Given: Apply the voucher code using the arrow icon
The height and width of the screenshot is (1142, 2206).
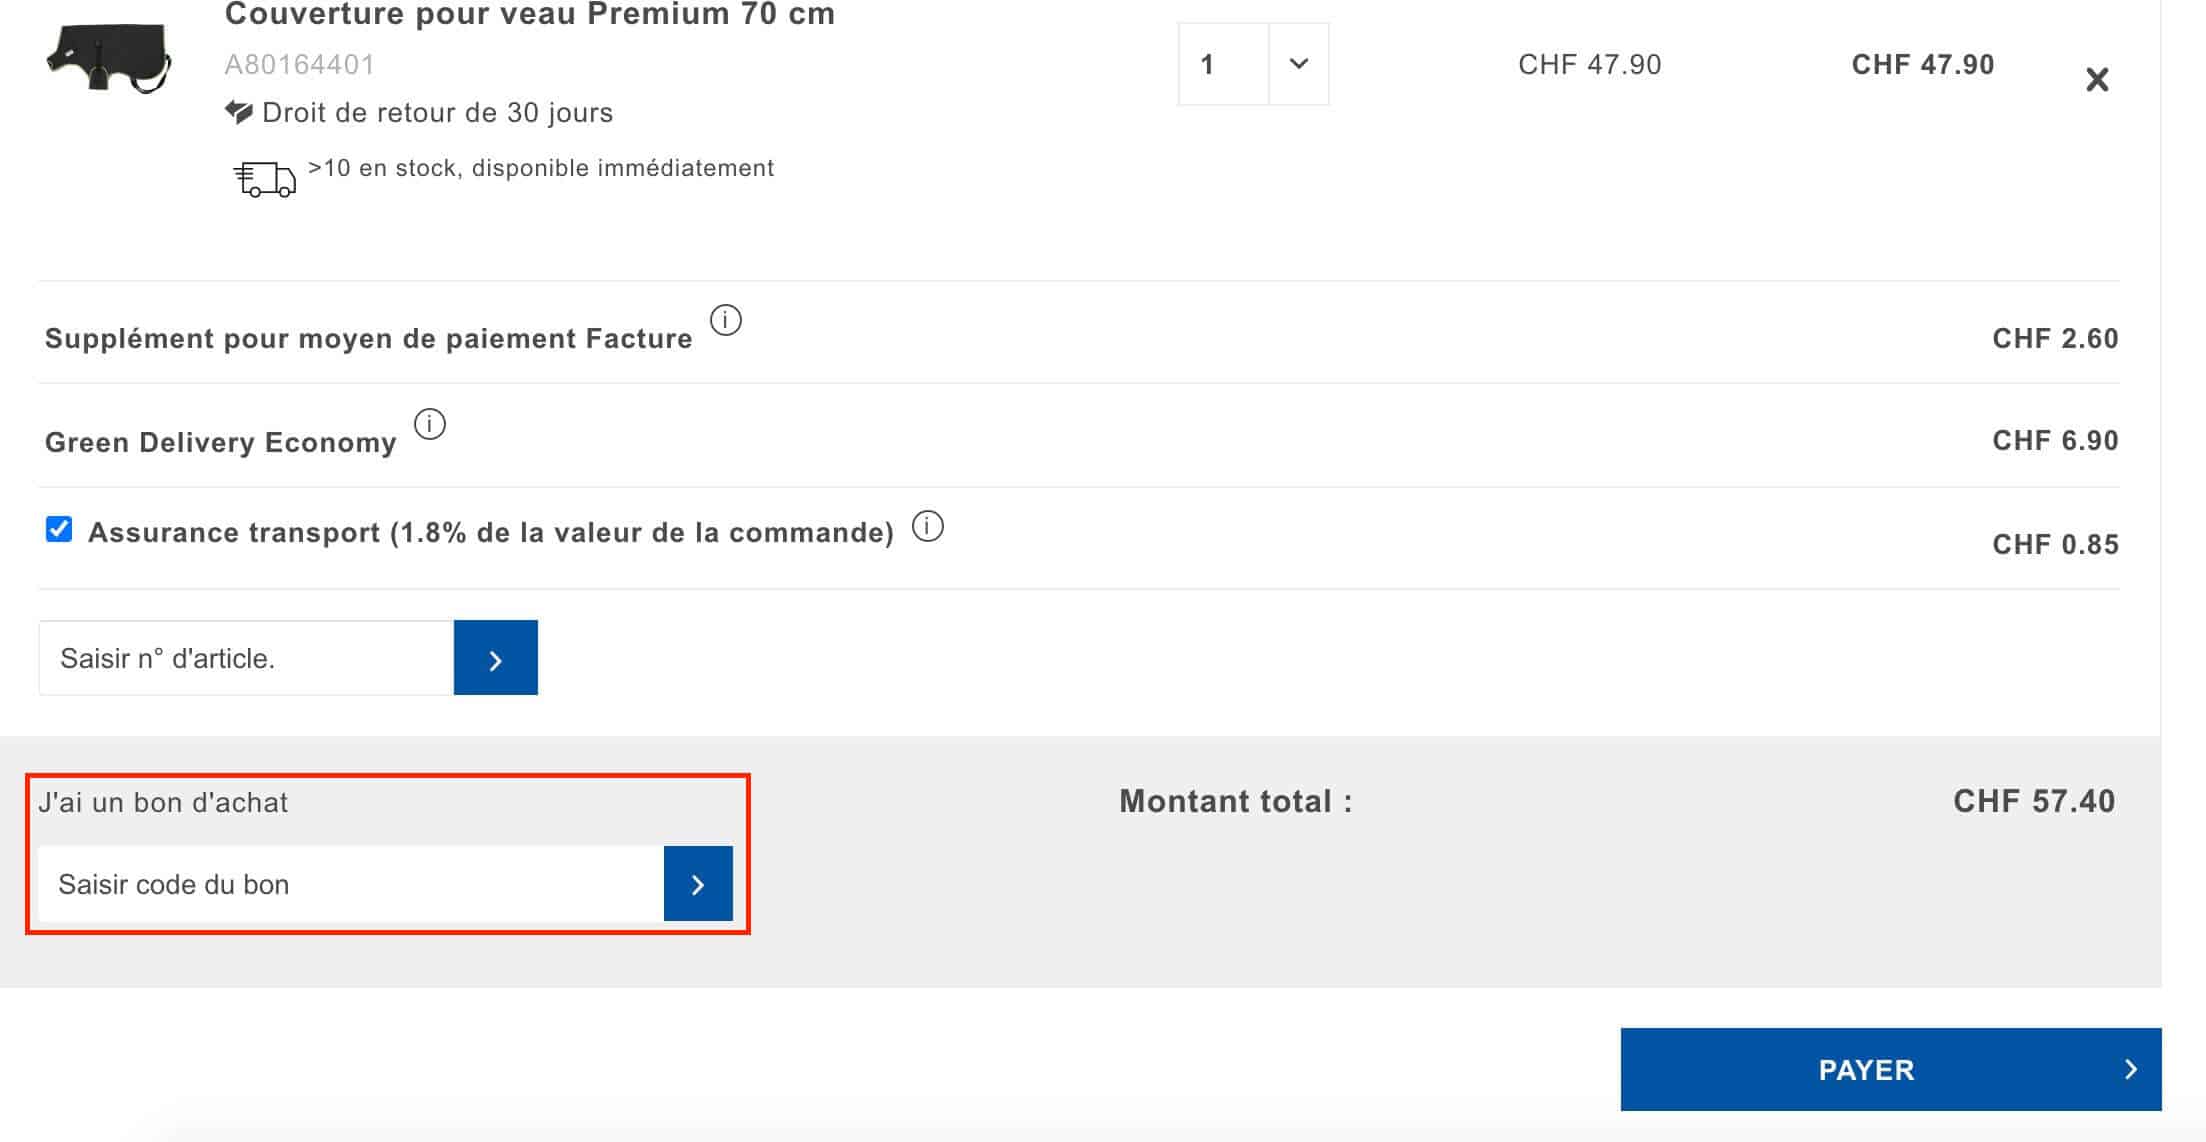Looking at the screenshot, I should click(x=697, y=884).
